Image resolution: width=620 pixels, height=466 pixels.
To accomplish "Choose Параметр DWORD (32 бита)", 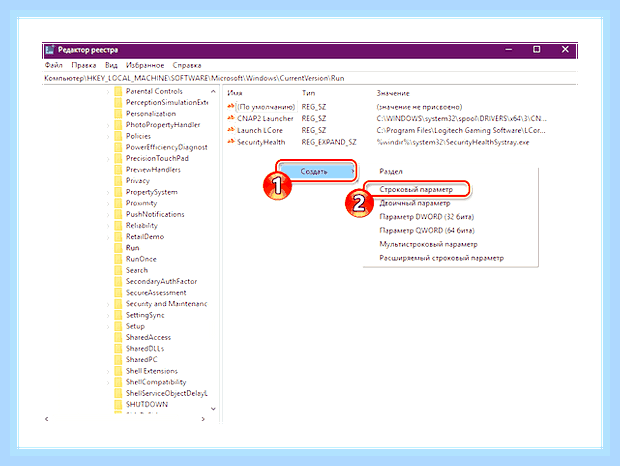I will [426, 217].
